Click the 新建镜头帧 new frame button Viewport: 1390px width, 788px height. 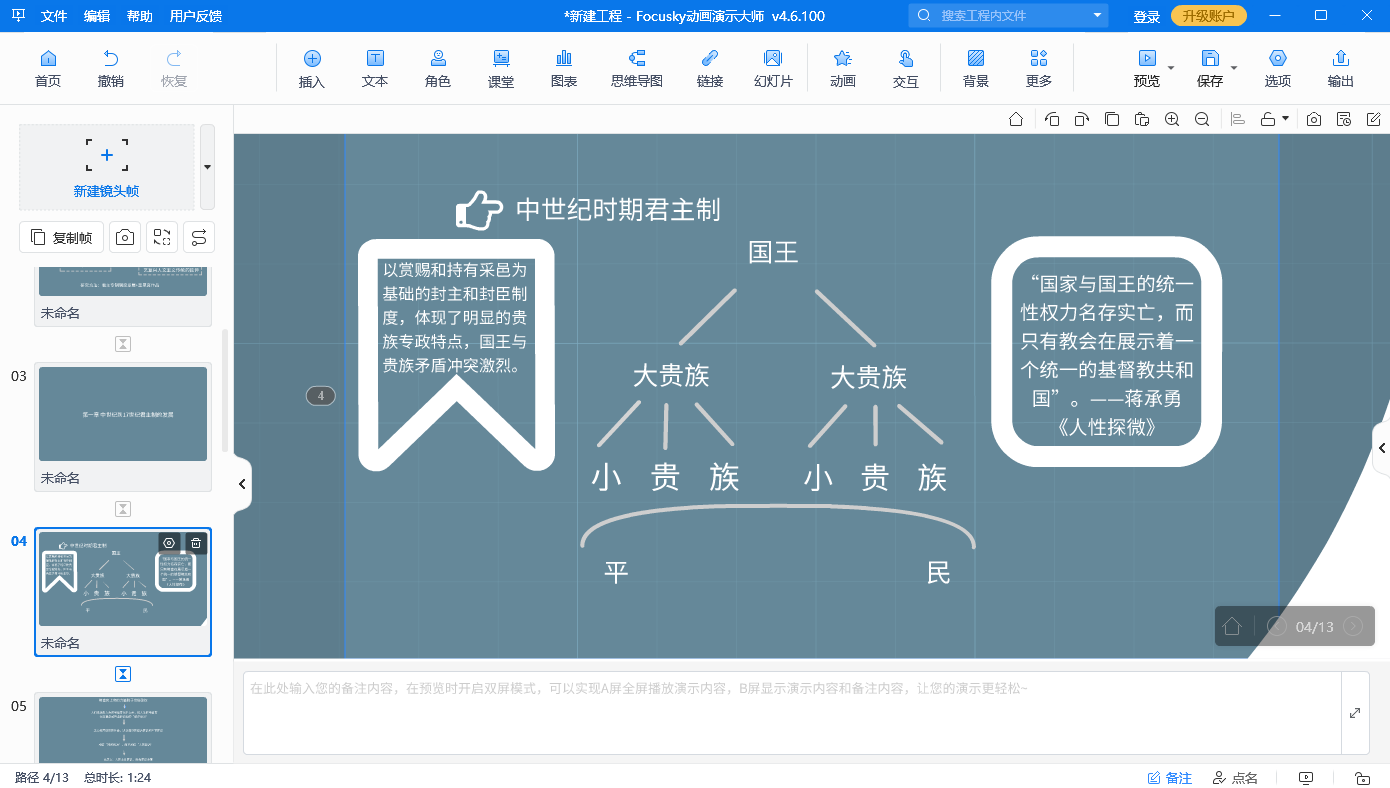click(107, 167)
